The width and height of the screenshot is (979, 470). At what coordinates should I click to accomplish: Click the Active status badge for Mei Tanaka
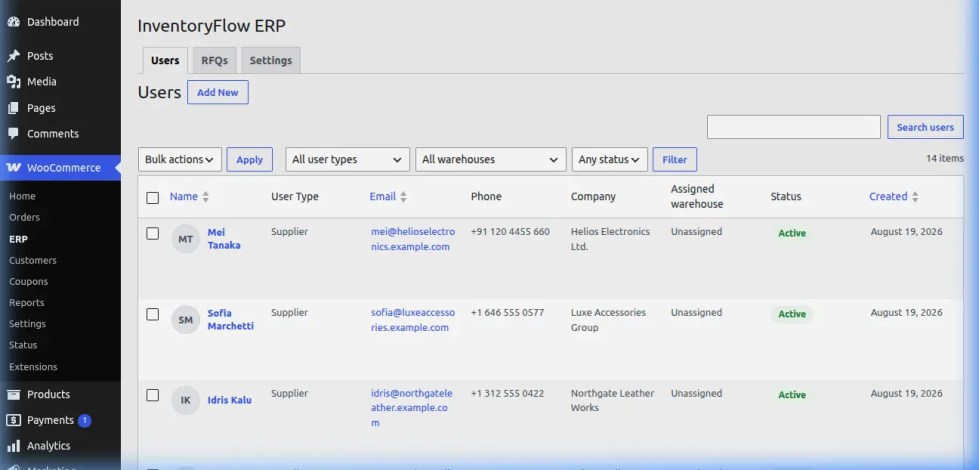pos(792,233)
